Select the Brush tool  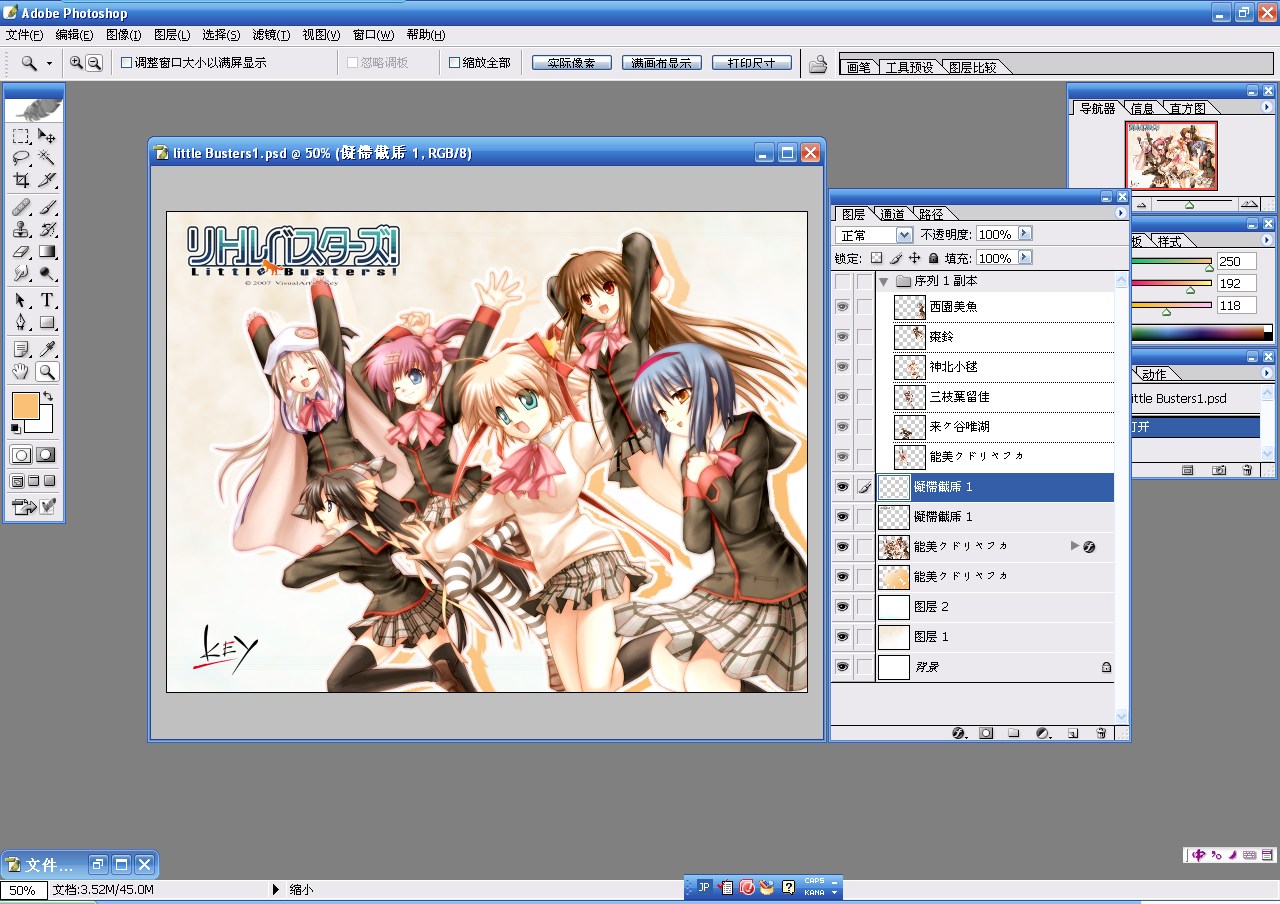[47, 207]
